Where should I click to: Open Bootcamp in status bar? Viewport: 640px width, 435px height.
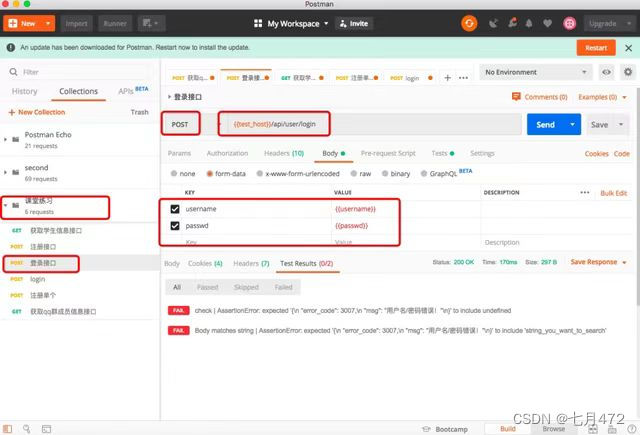445,429
